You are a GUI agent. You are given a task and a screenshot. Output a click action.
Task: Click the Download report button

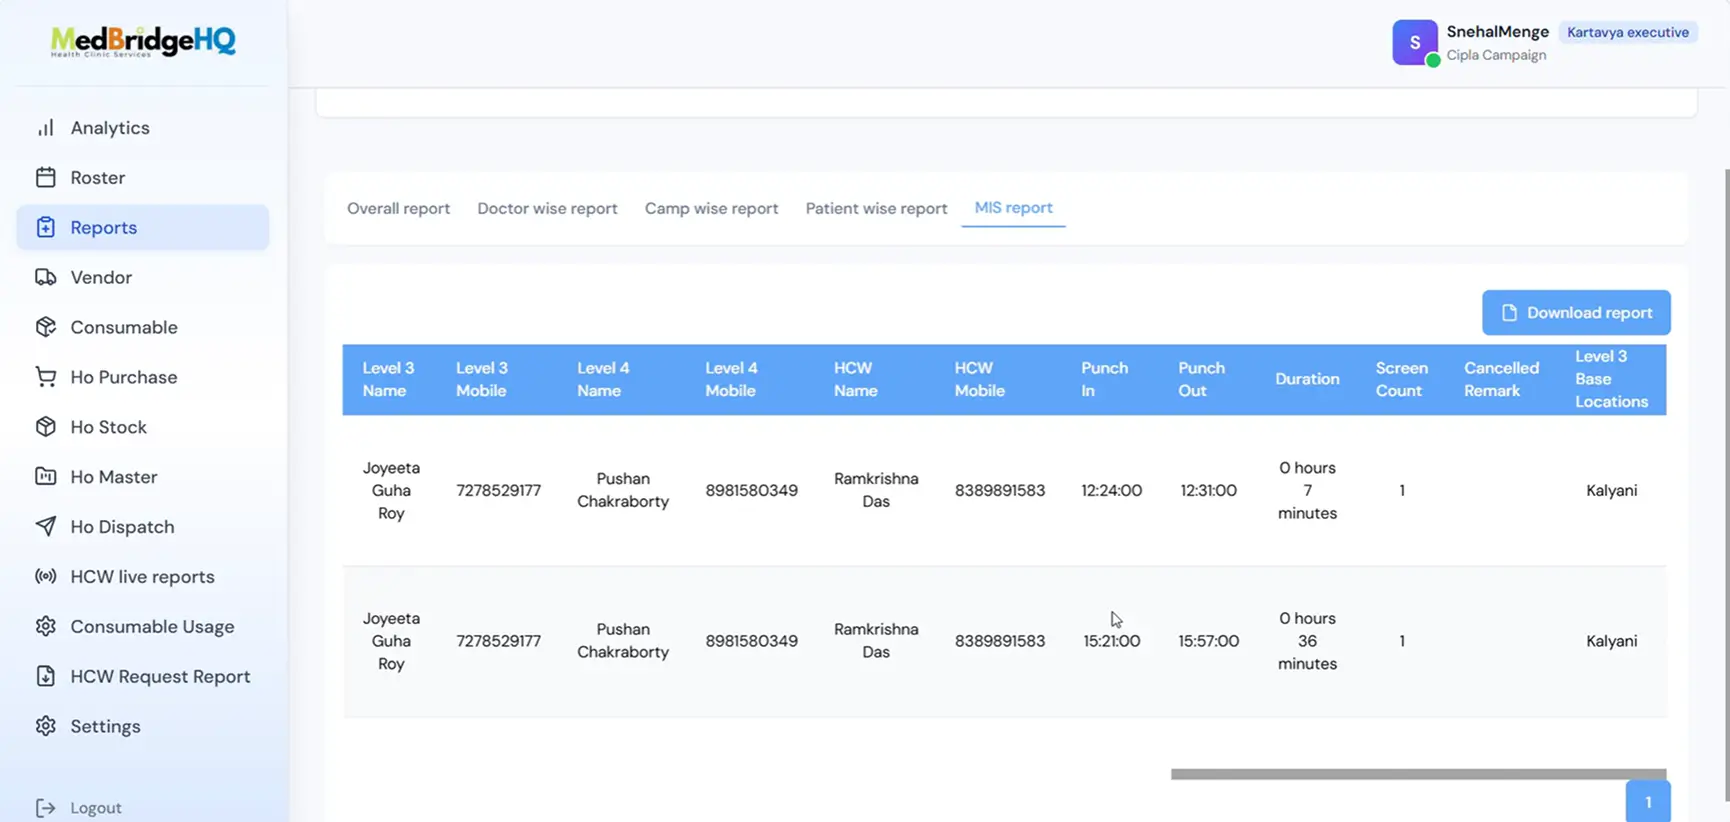1576,313
